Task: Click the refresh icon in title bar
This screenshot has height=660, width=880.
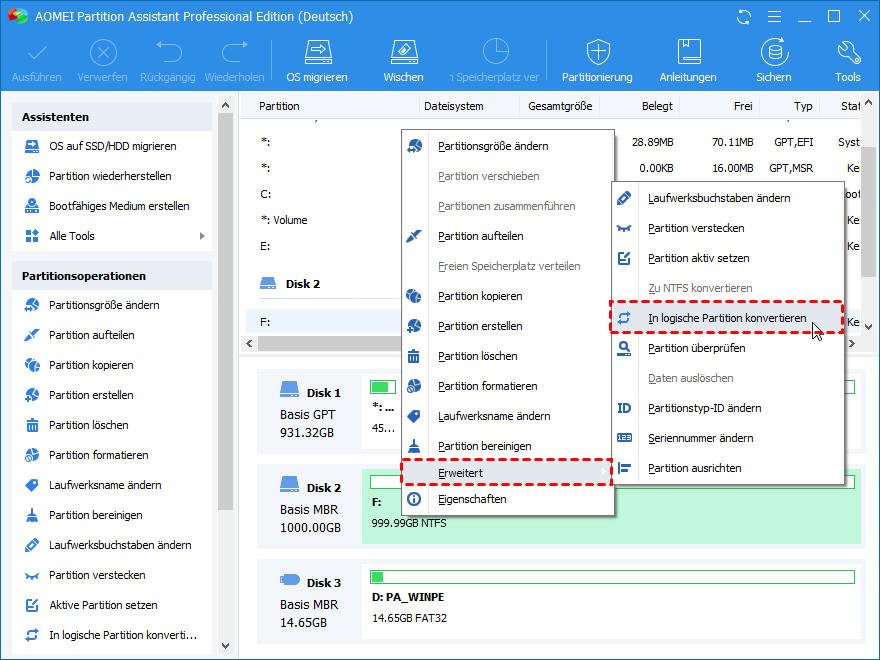Action: (744, 17)
